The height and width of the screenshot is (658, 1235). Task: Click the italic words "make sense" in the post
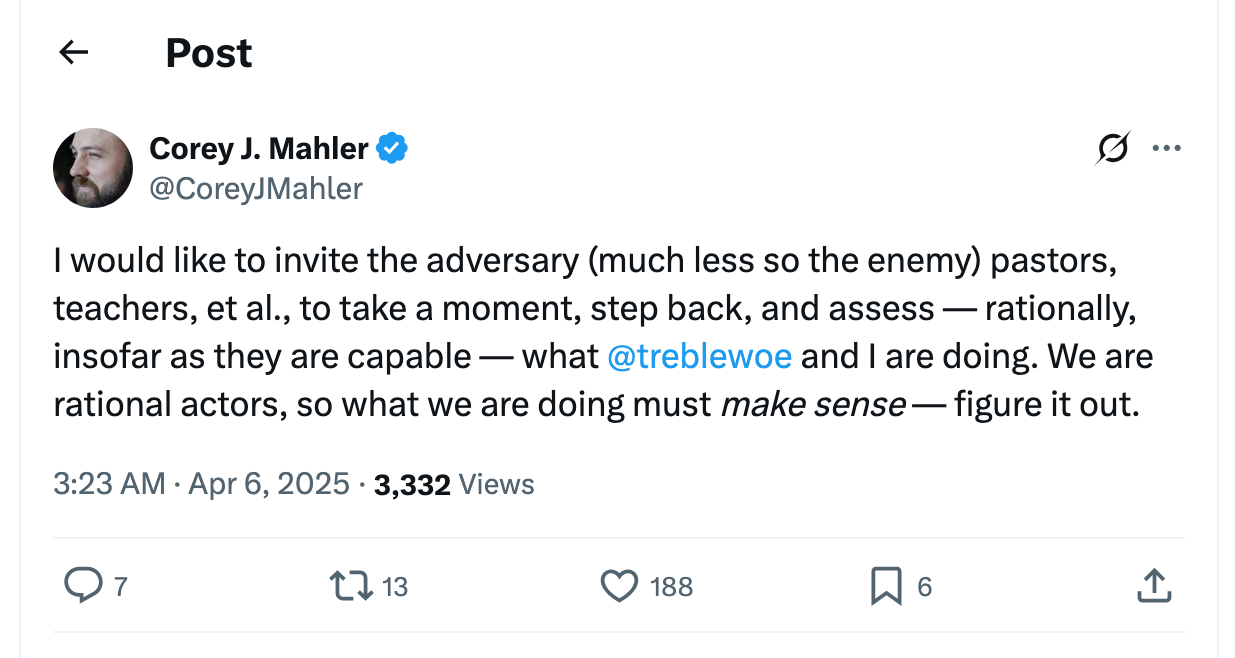tap(812, 405)
